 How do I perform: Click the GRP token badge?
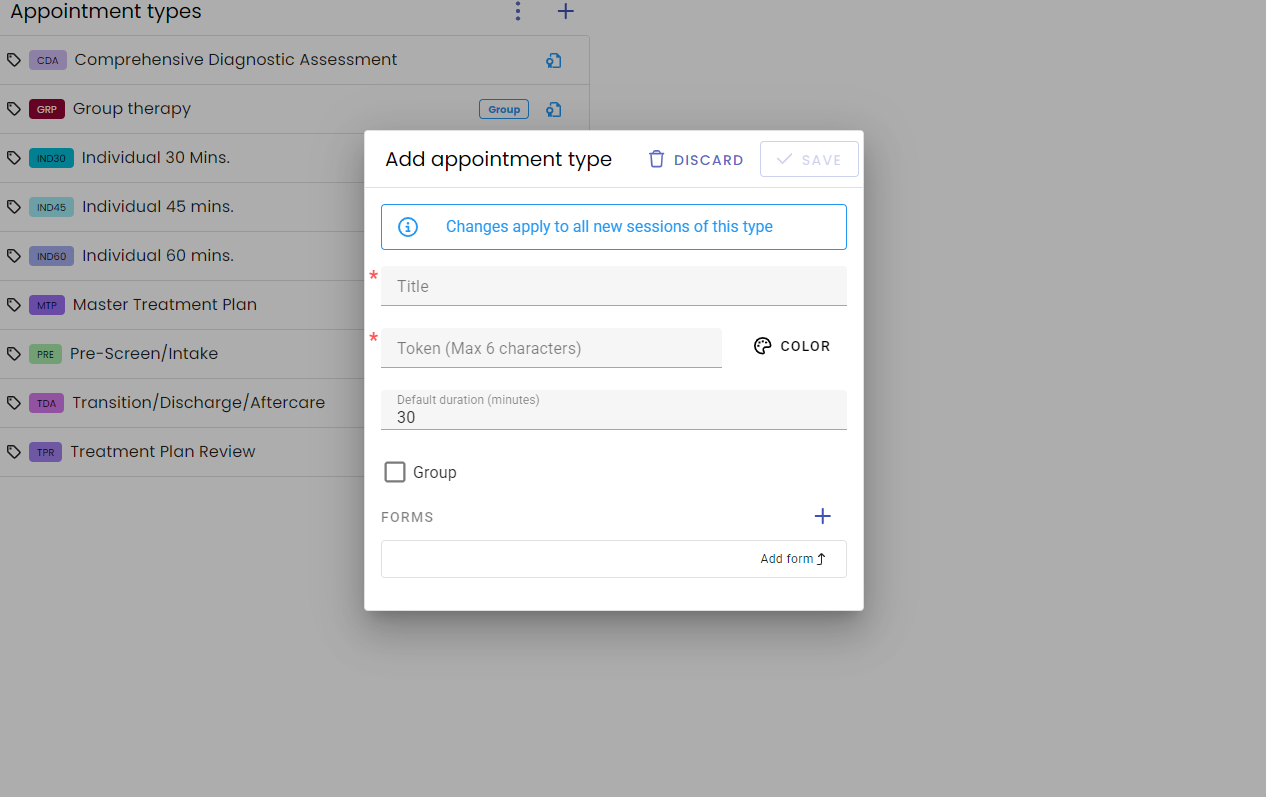47,109
